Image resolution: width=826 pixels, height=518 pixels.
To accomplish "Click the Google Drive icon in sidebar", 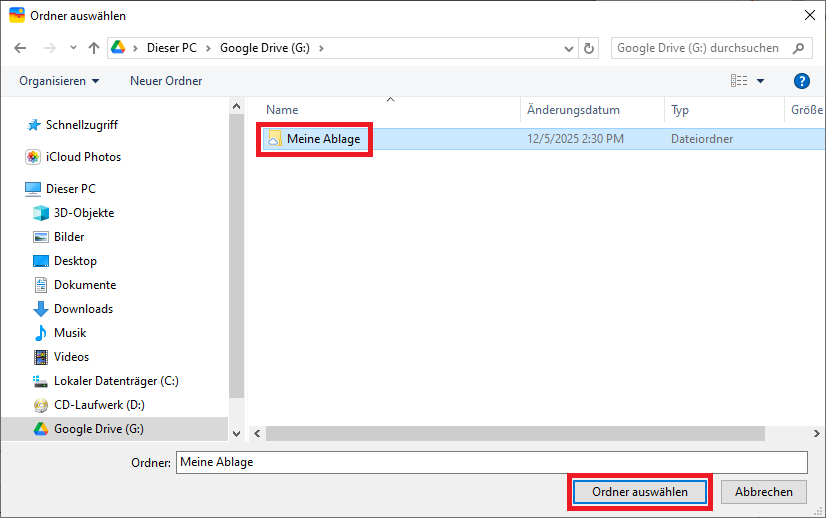I will pos(41,429).
